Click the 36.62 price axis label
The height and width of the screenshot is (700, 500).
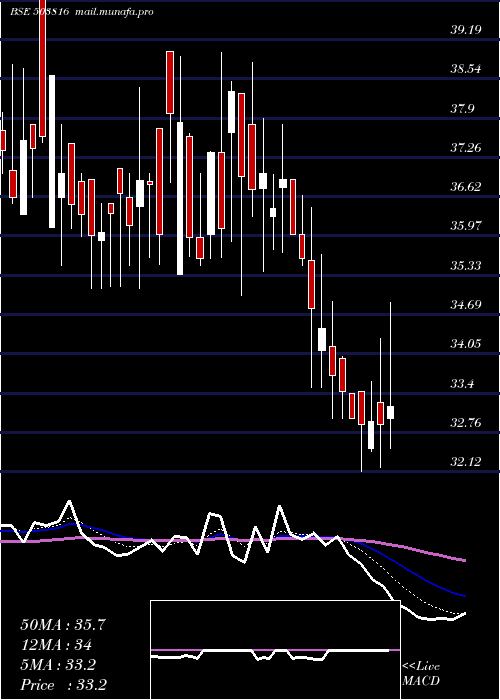(x=466, y=187)
